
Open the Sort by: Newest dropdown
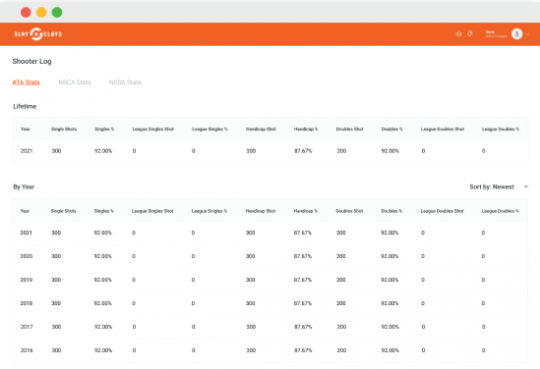tap(499, 187)
